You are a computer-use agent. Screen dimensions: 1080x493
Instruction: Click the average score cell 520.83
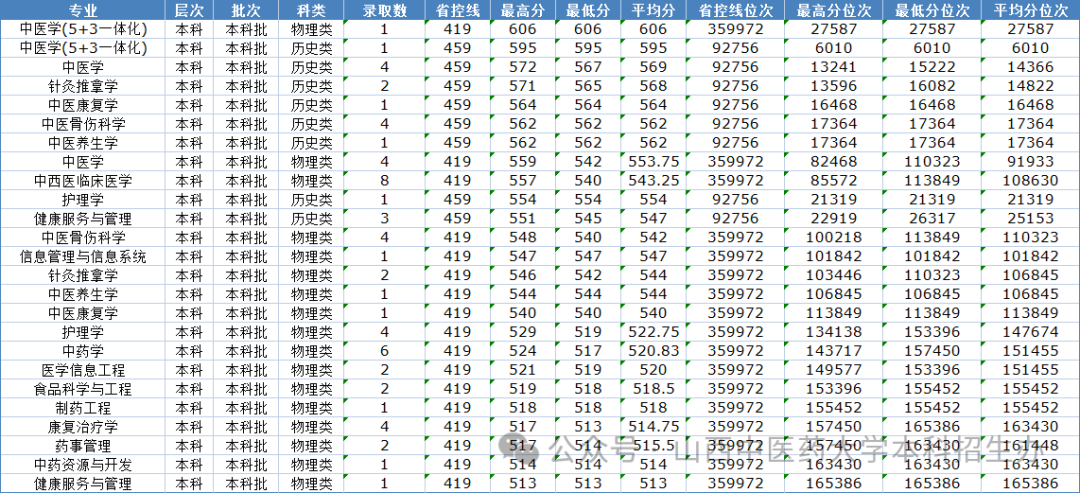click(653, 351)
